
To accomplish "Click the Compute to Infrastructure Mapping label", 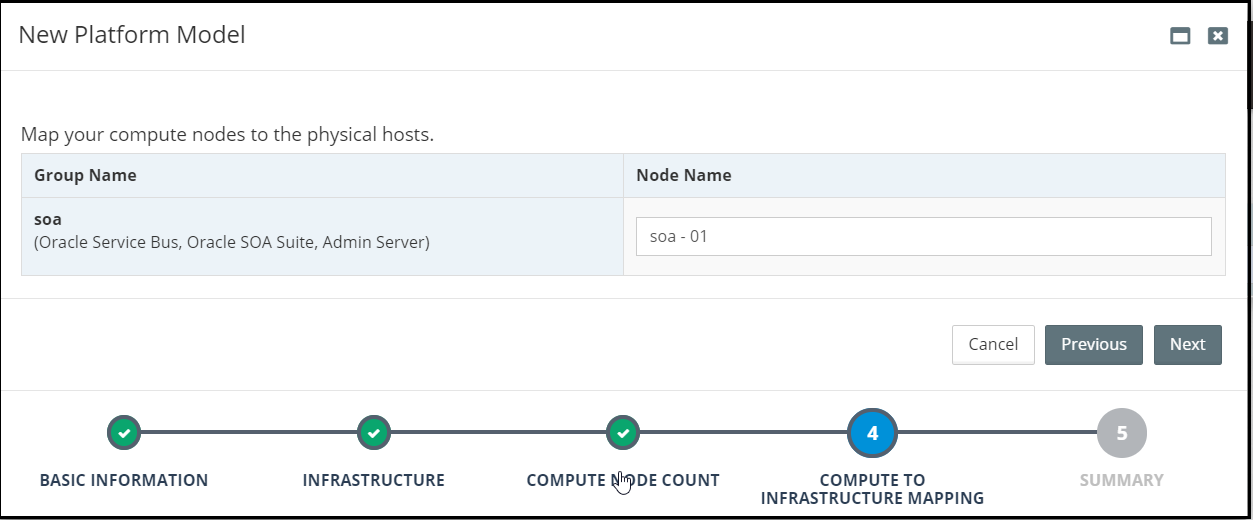I will (x=872, y=489).
